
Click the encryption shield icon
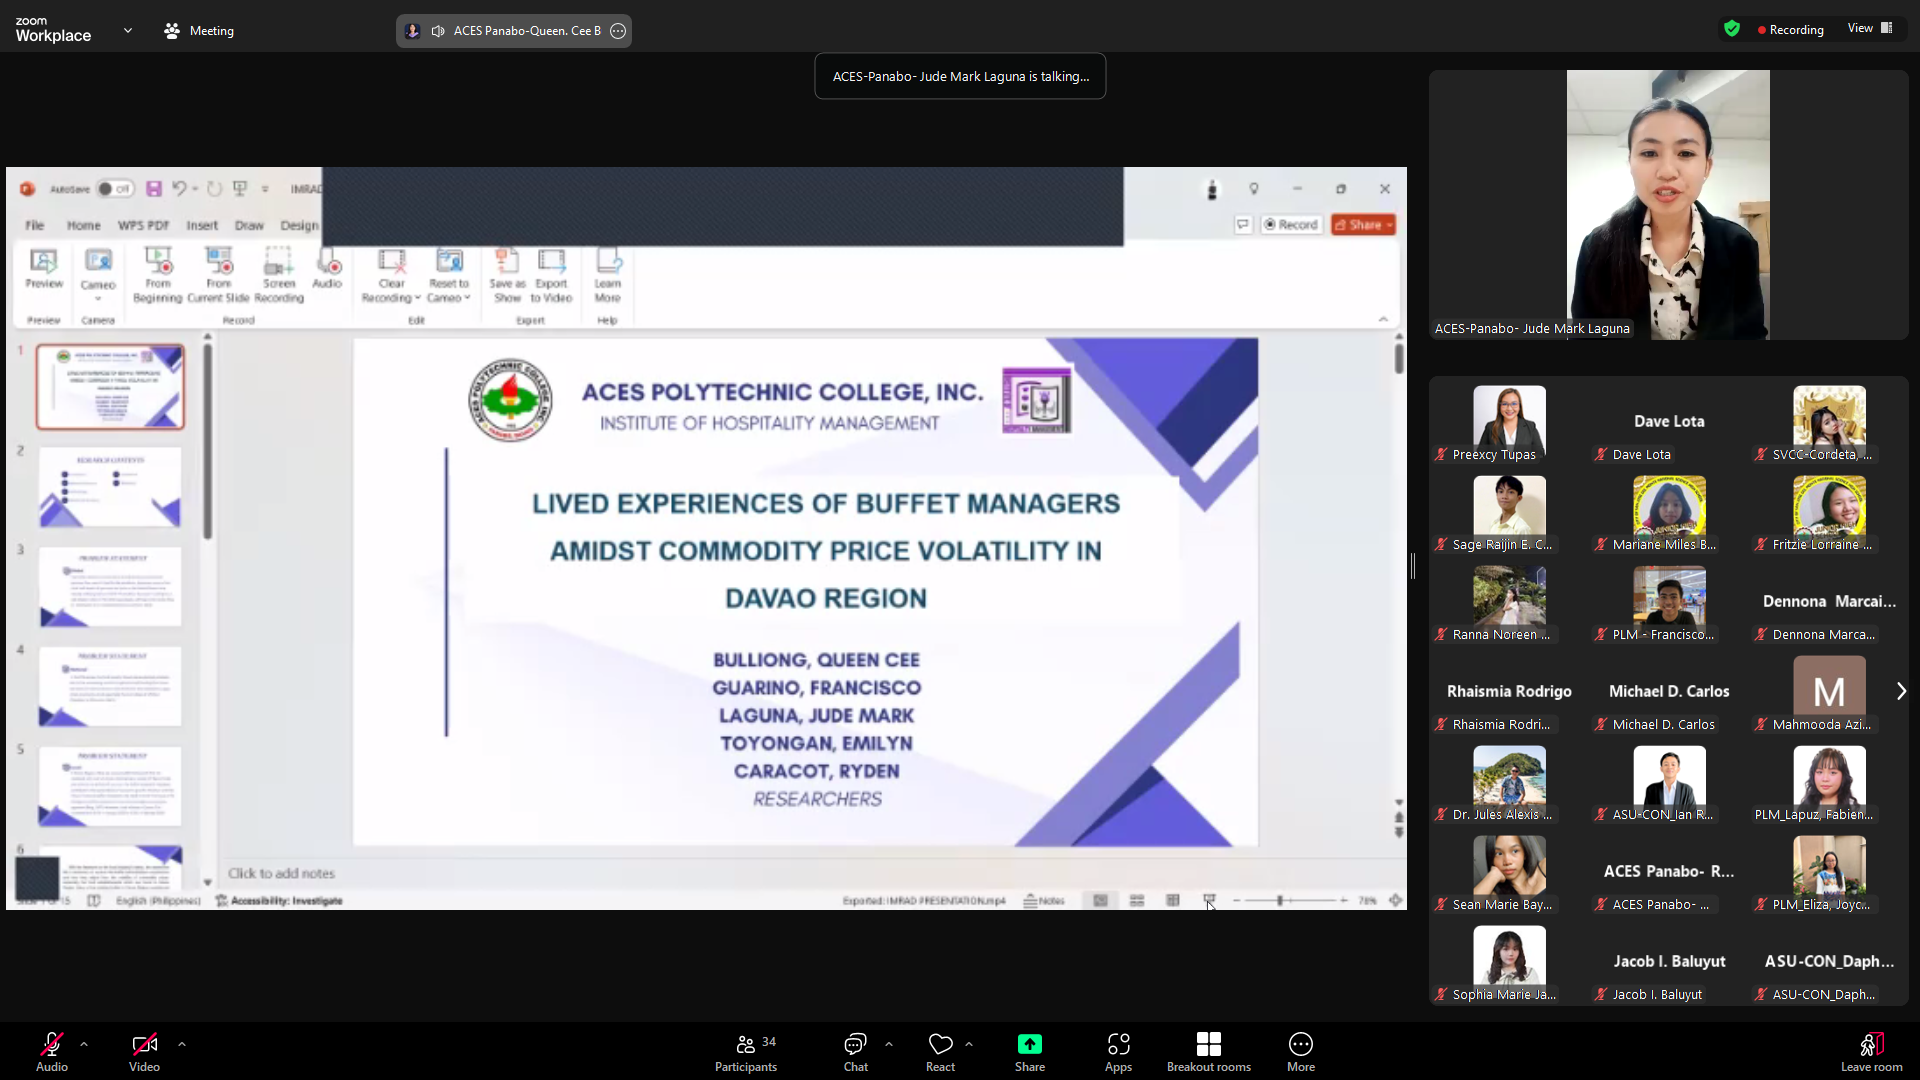pyautogui.click(x=1732, y=29)
